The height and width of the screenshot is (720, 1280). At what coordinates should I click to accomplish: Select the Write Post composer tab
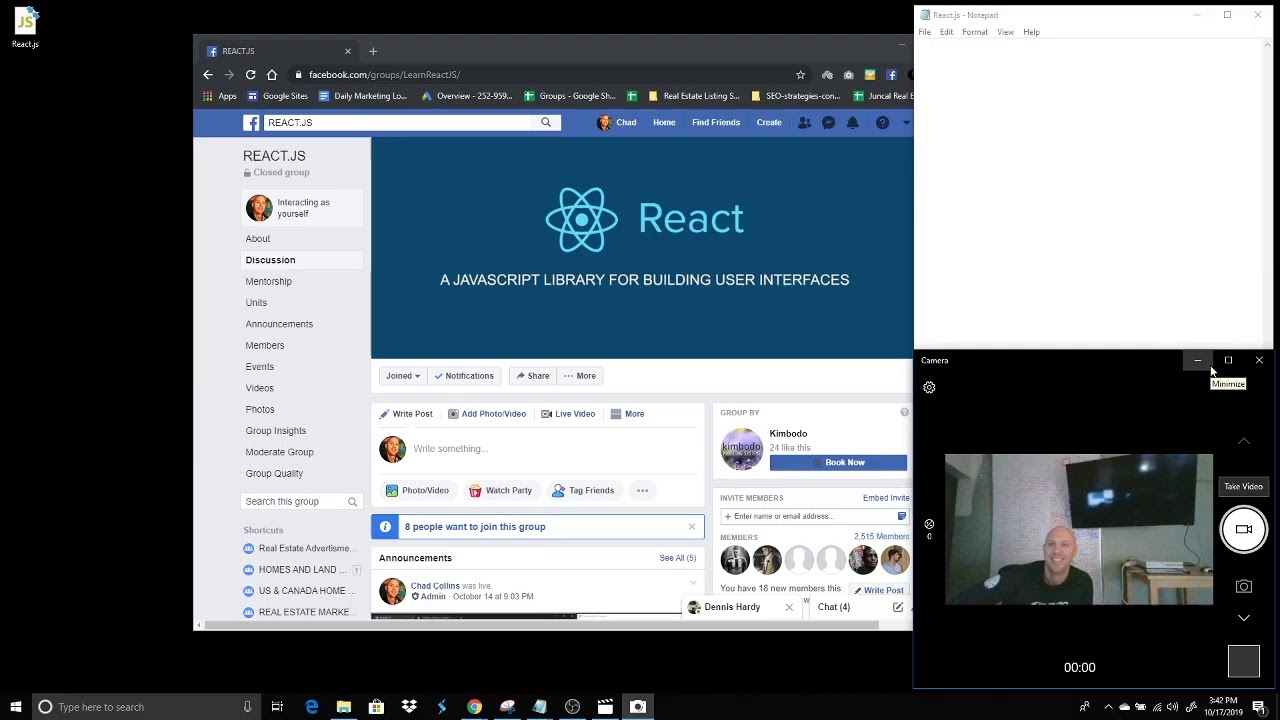406,414
